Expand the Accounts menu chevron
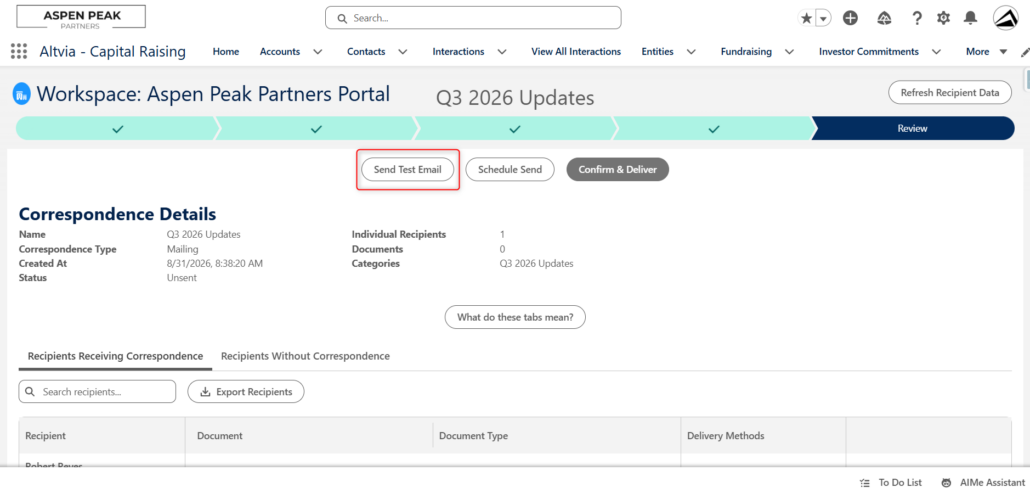 pyautogui.click(x=317, y=52)
